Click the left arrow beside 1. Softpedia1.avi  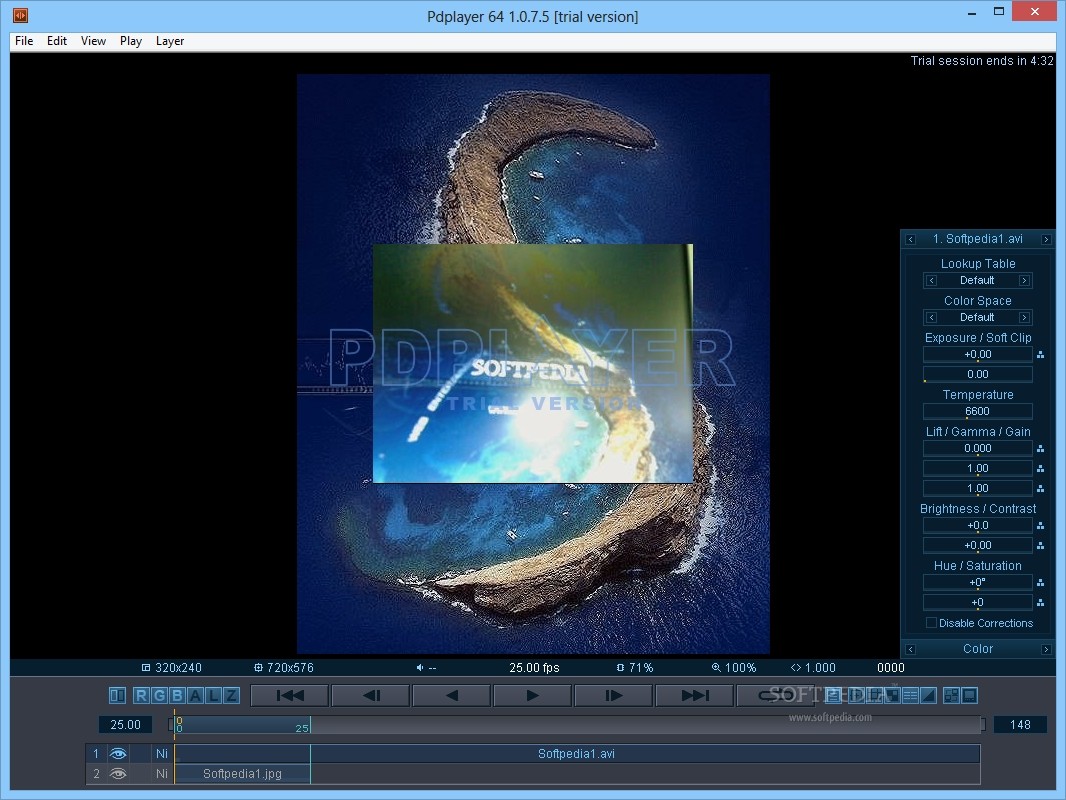(910, 239)
